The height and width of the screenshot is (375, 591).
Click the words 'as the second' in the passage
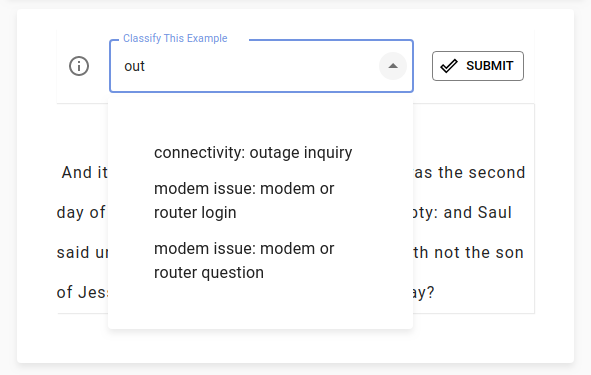pyautogui.click(x=469, y=173)
